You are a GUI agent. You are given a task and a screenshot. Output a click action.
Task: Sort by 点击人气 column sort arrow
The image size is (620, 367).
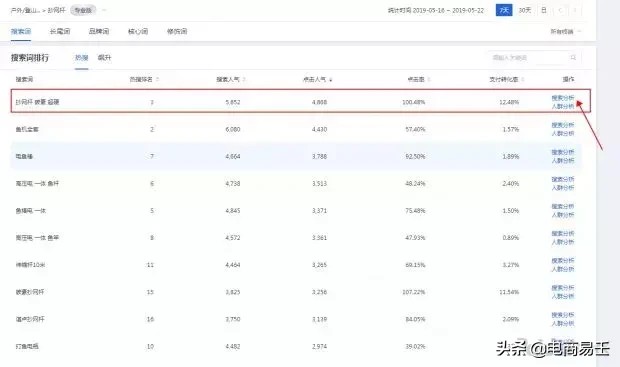click(331, 79)
